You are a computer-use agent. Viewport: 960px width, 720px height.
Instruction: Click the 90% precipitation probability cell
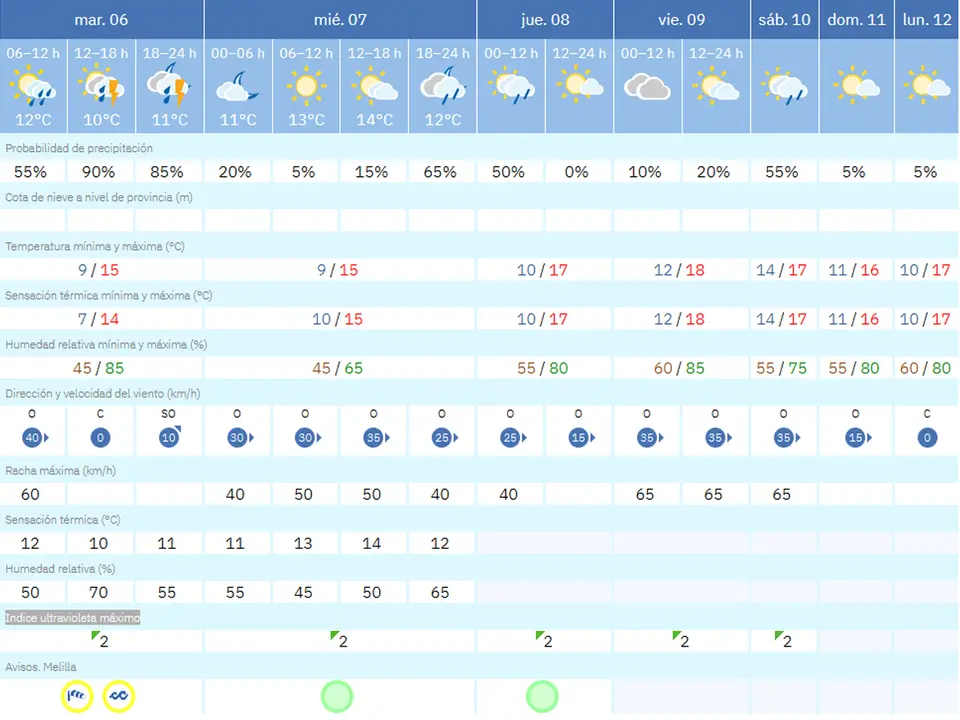click(99, 172)
